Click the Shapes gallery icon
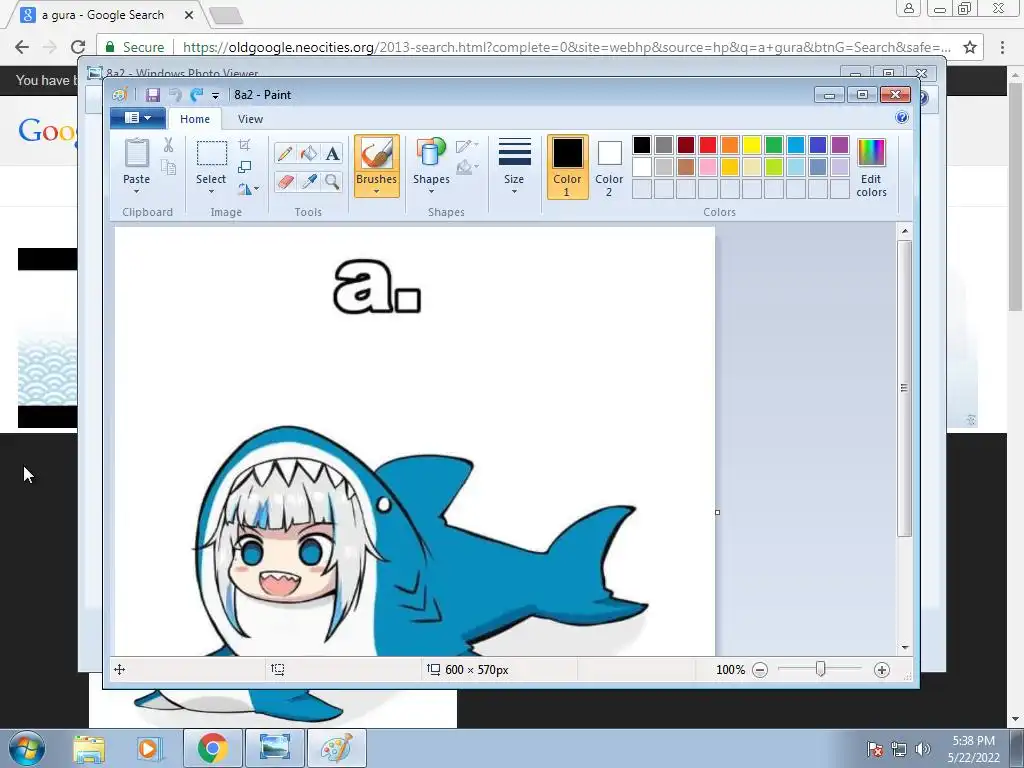This screenshot has width=1024, height=768. [431, 153]
